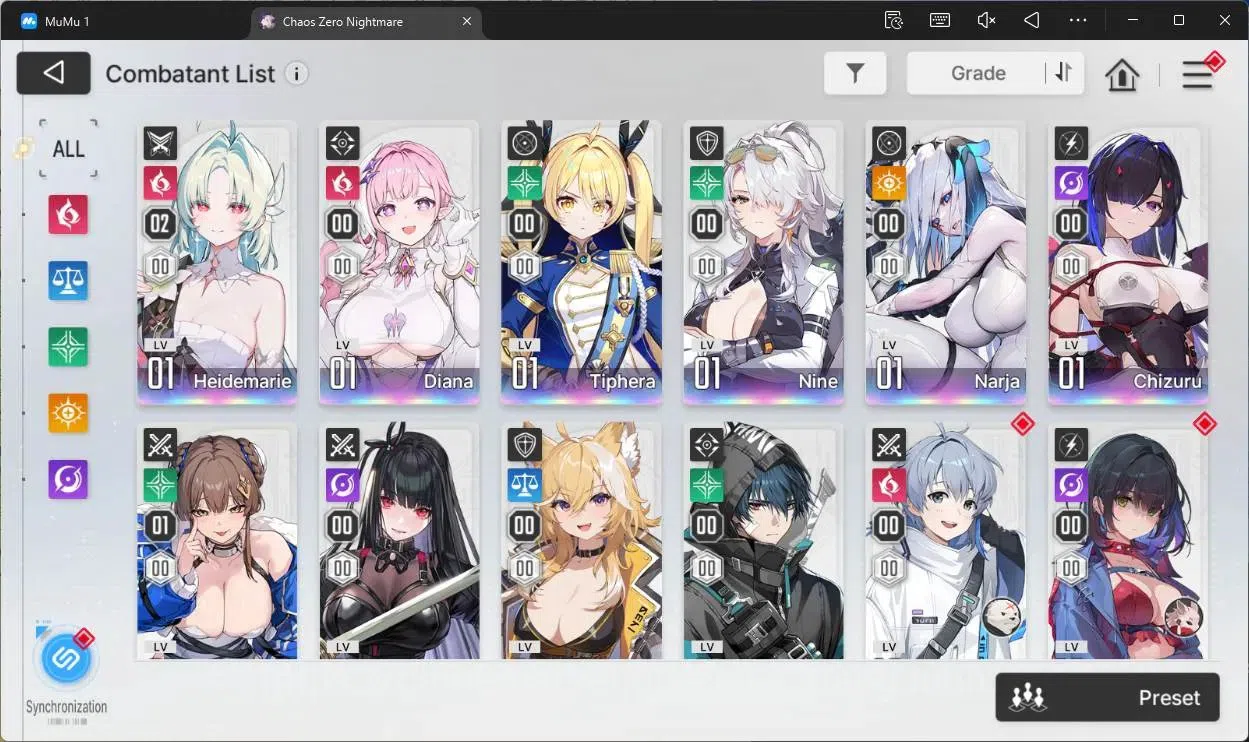Click Narja's target class icon
The image size is (1249, 742).
click(888, 144)
